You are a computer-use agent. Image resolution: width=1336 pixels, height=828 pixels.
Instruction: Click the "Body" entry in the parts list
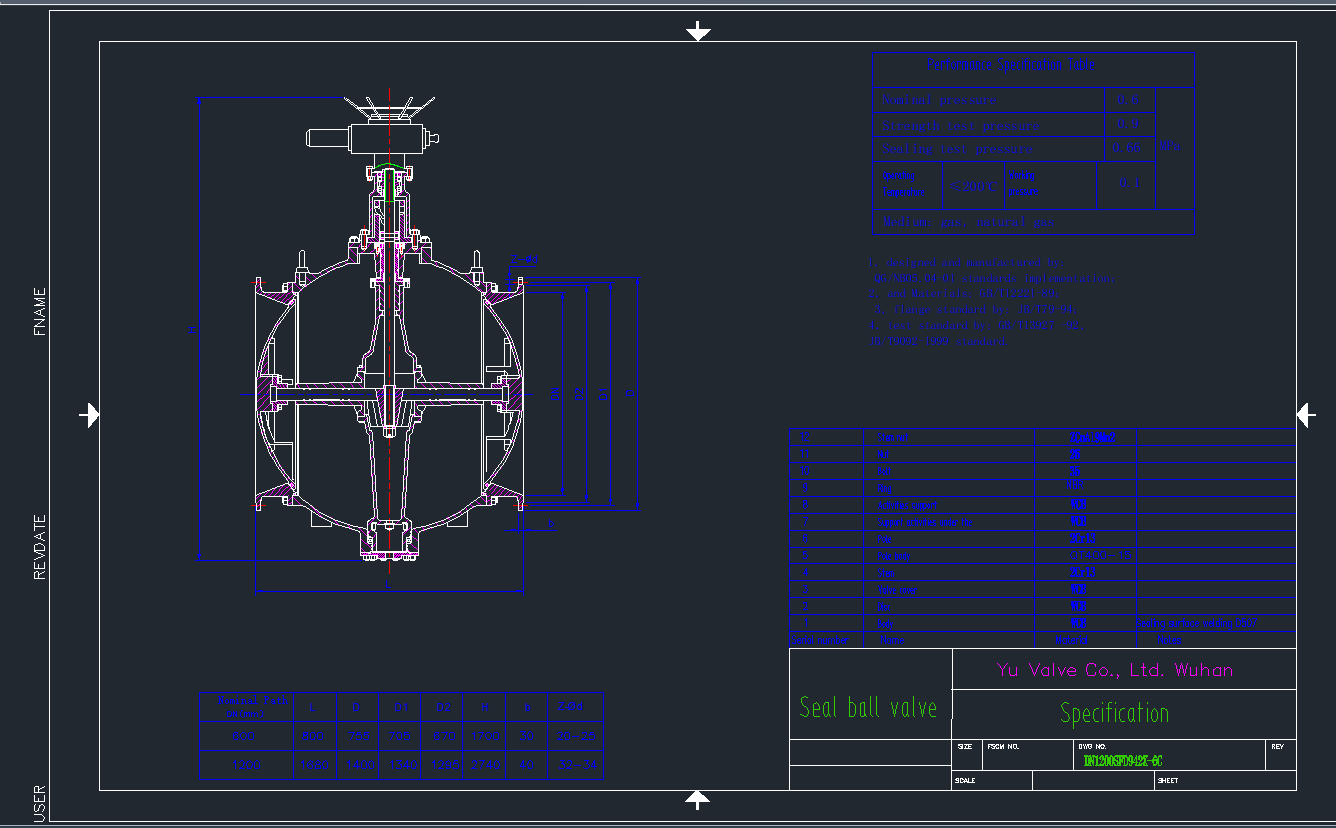885,623
